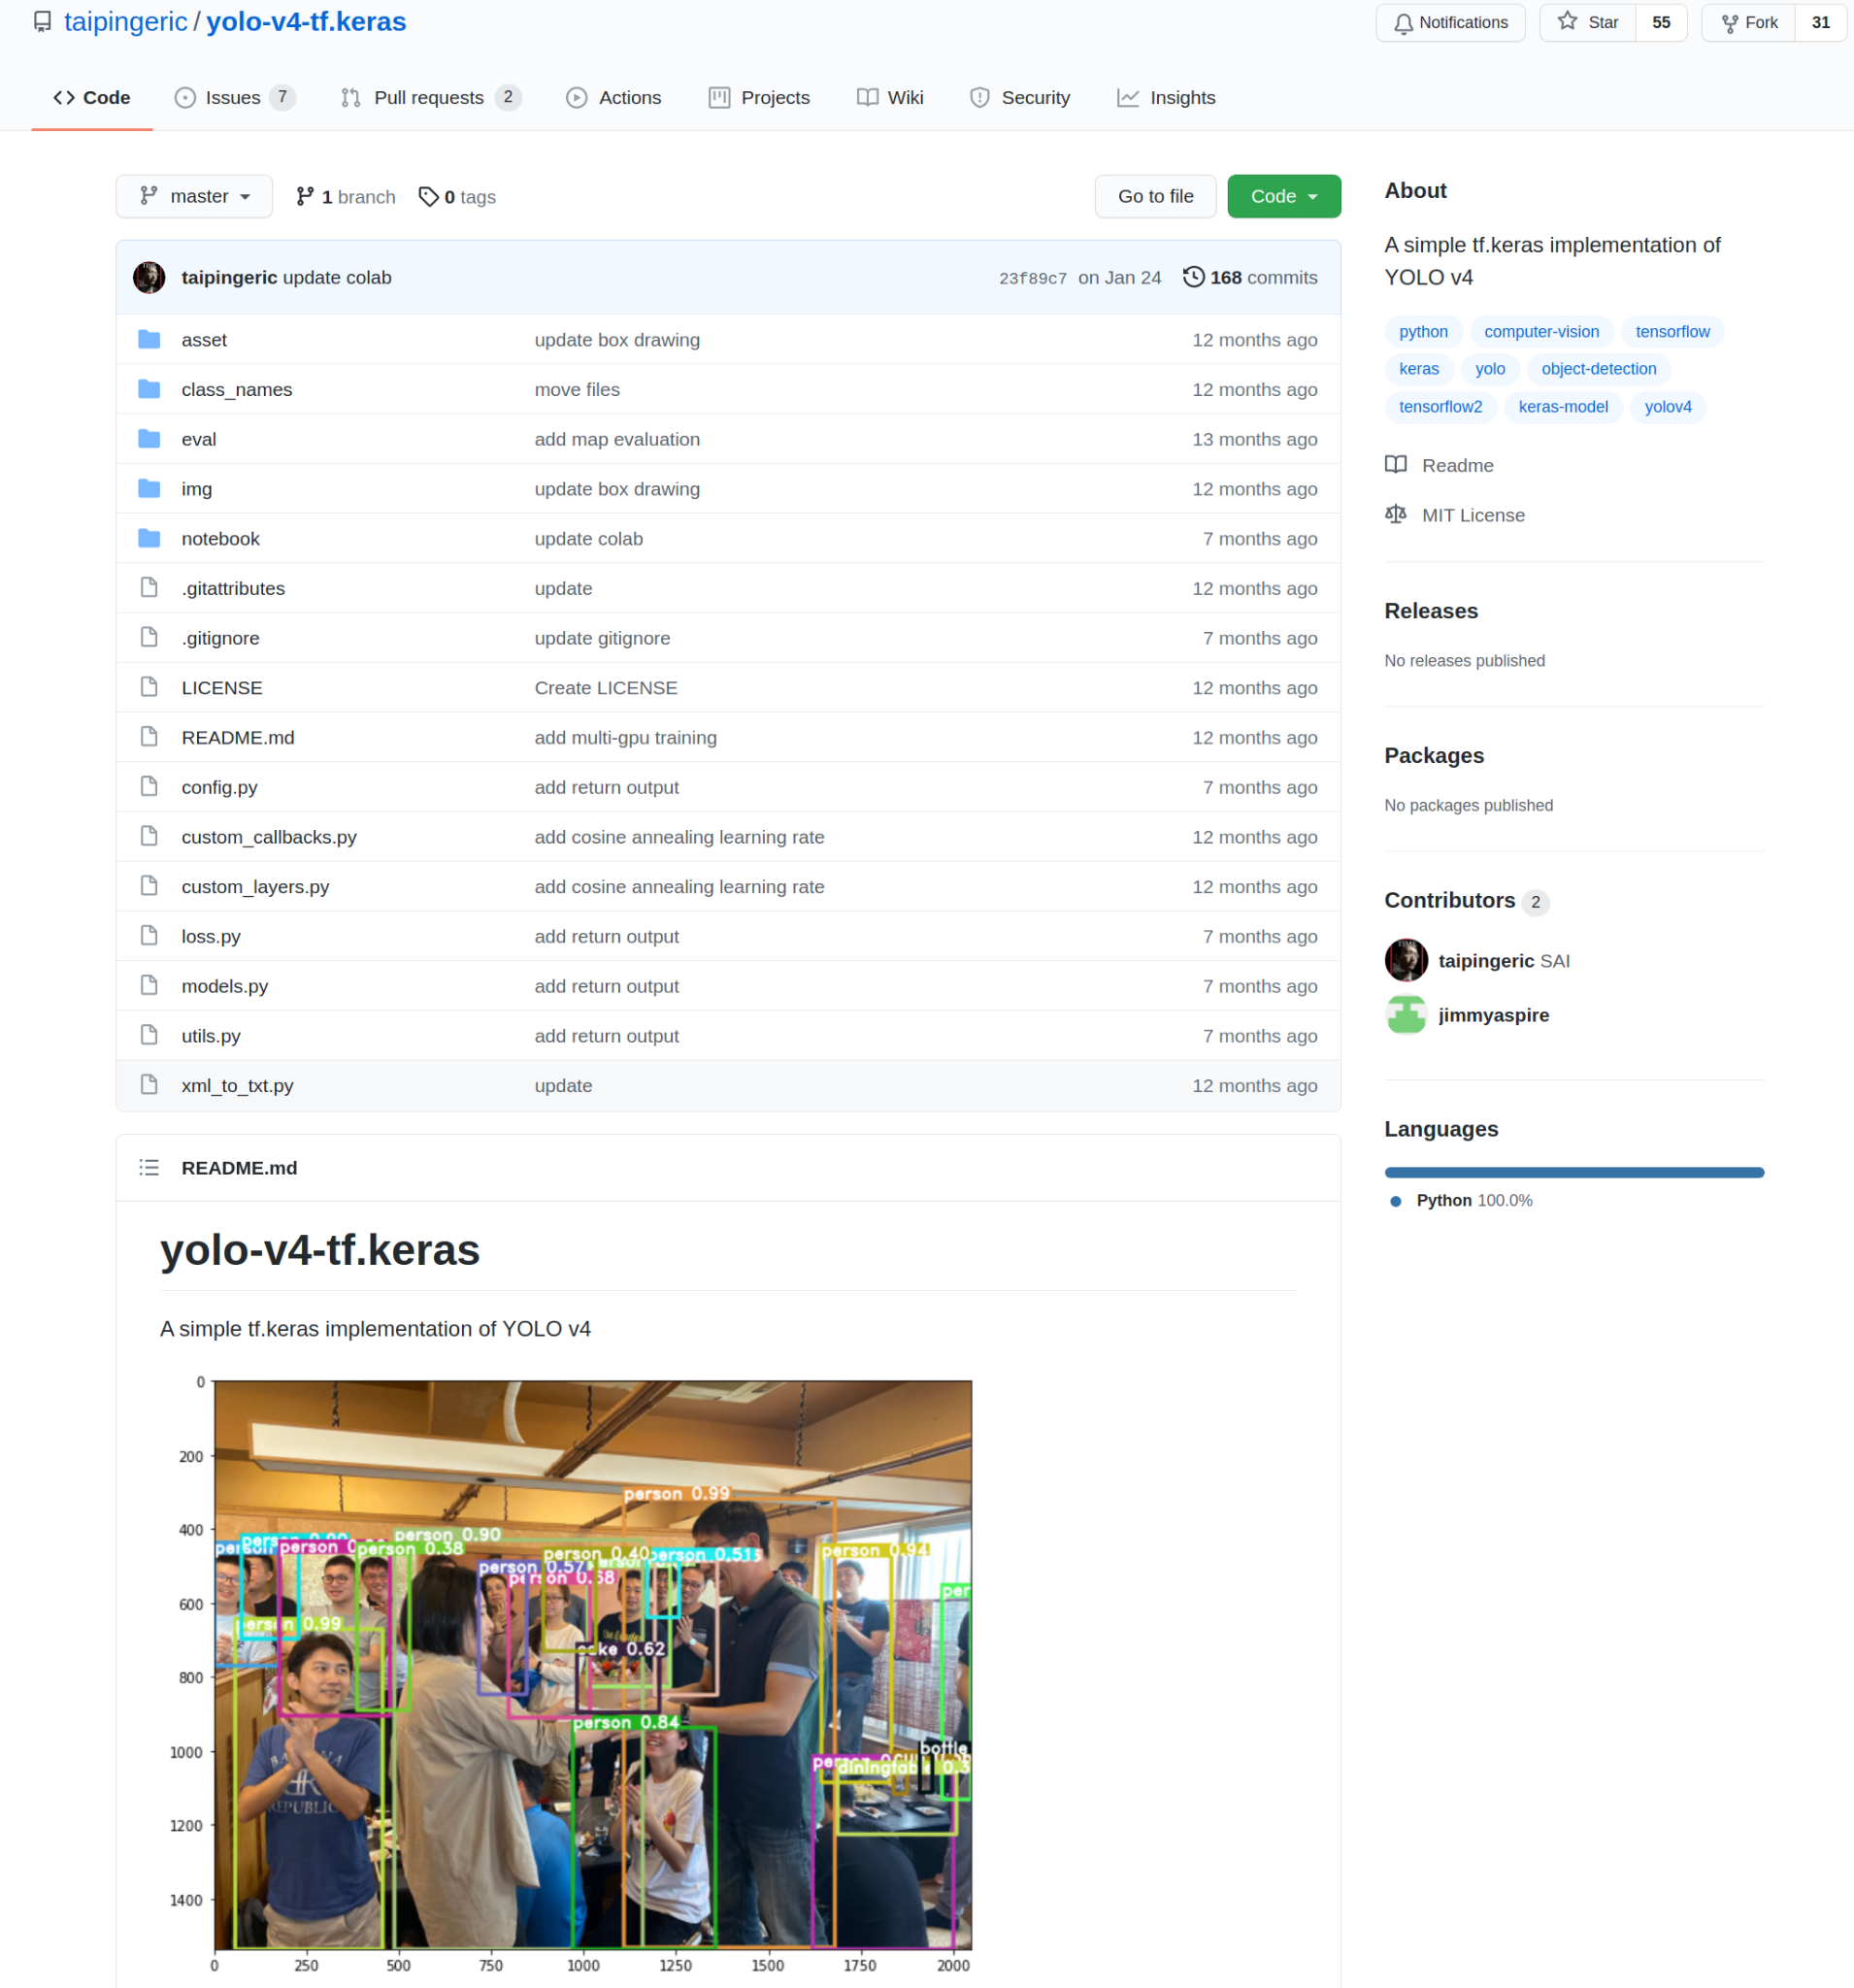1854x1988 pixels.
Task: Click the branch icon beside 1 branch
Action: (305, 197)
